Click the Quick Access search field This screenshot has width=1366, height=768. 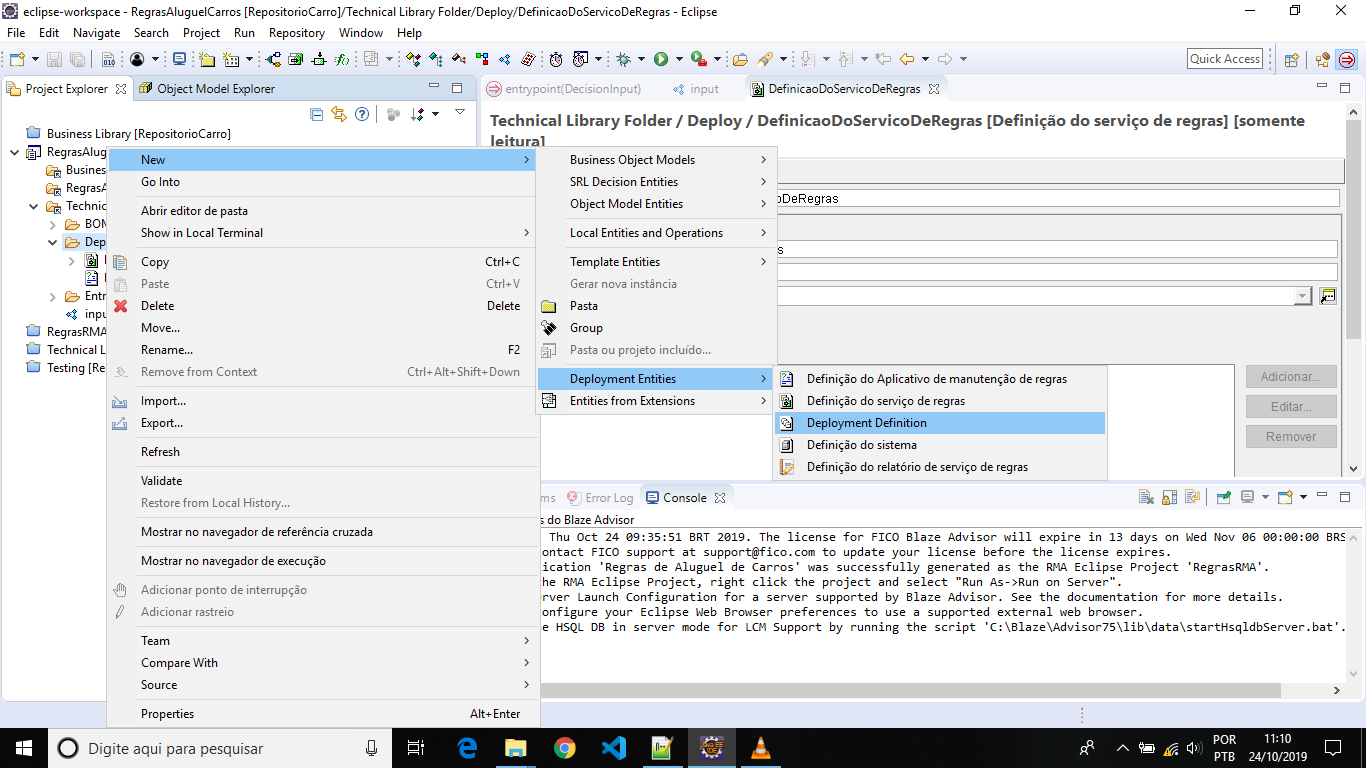tap(1224, 58)
